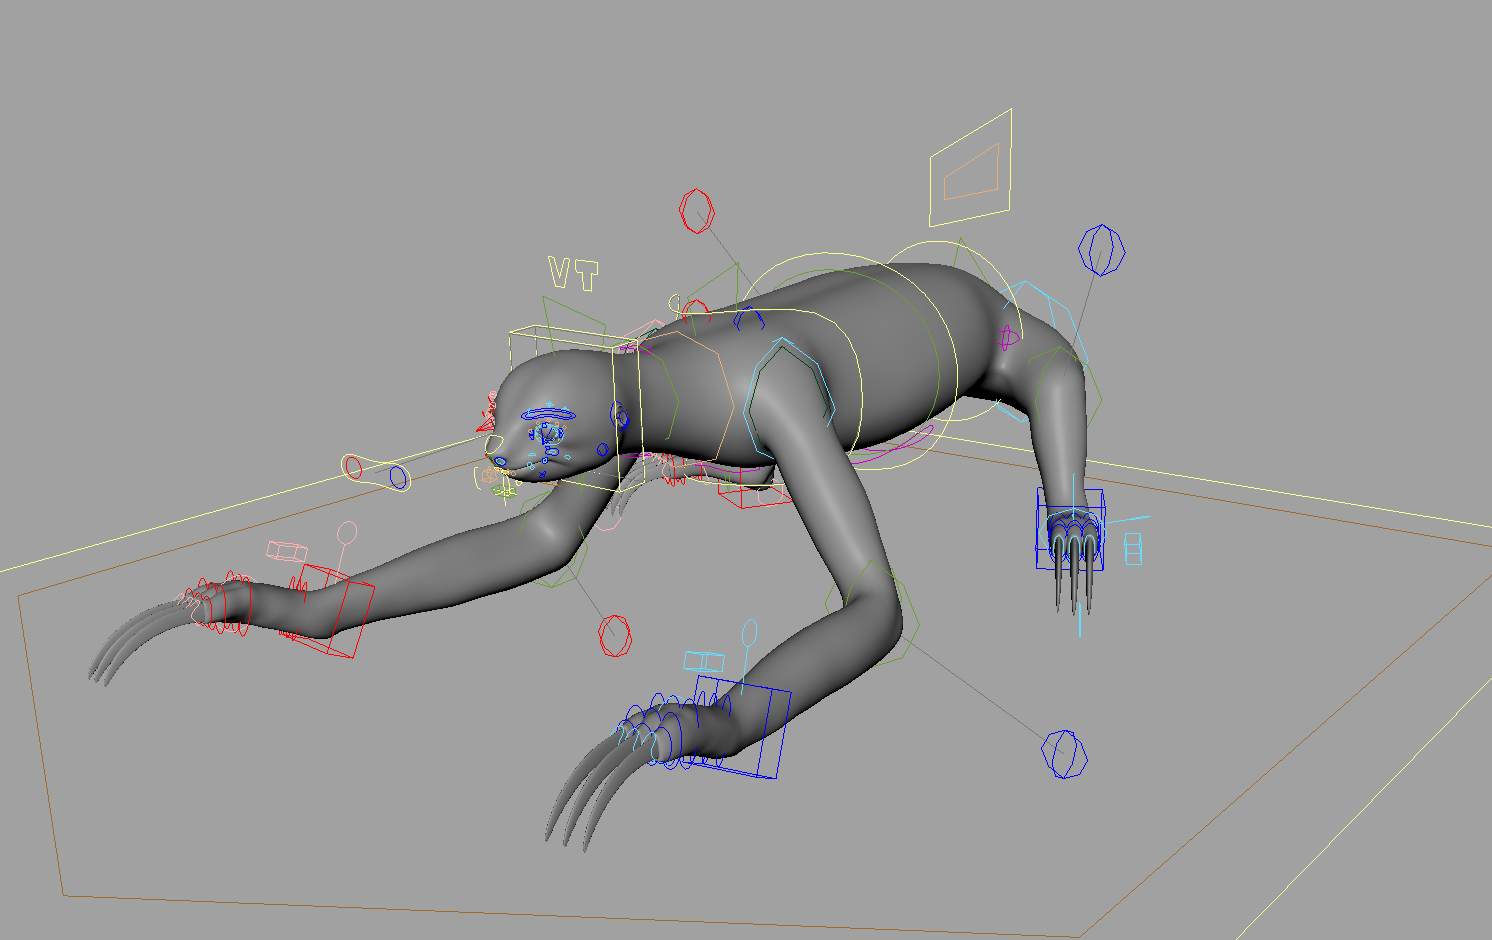
Task: Select the blue pole-vector circle near the rear leg
Action: tap(1102, 250)
